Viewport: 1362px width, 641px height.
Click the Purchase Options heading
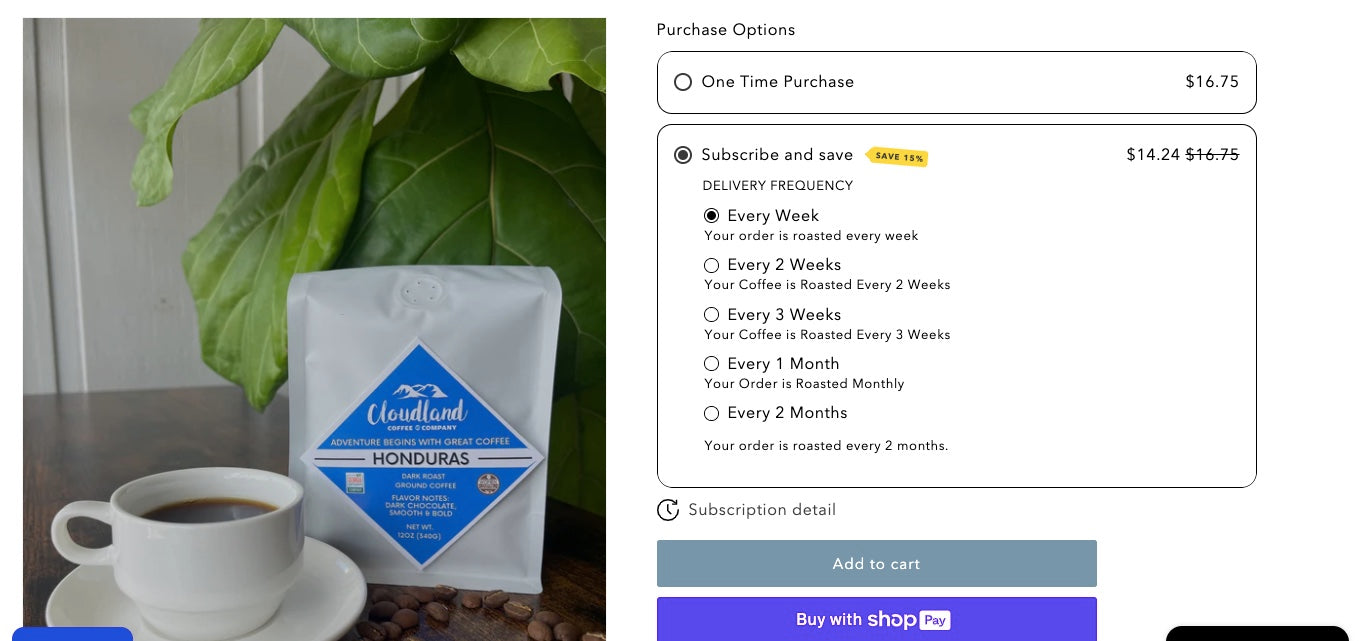pyautogui.click(x=726, y=30)
